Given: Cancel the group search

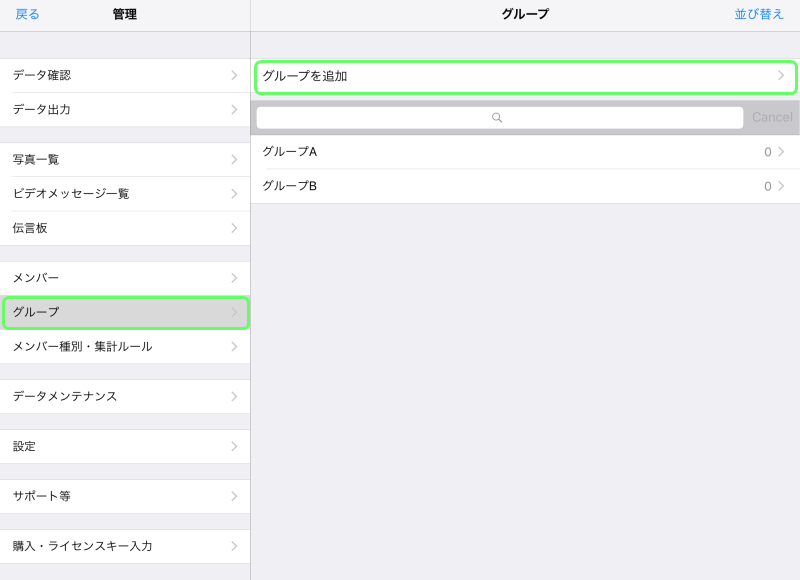Looking at the screenshot, I should pyautogui.click(x=772, y=118).
